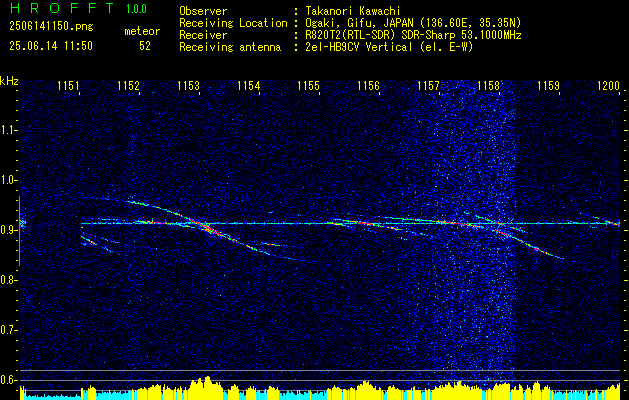Click the noise burst band near 1158
The image size is (629, 400).
click(477, 233)
